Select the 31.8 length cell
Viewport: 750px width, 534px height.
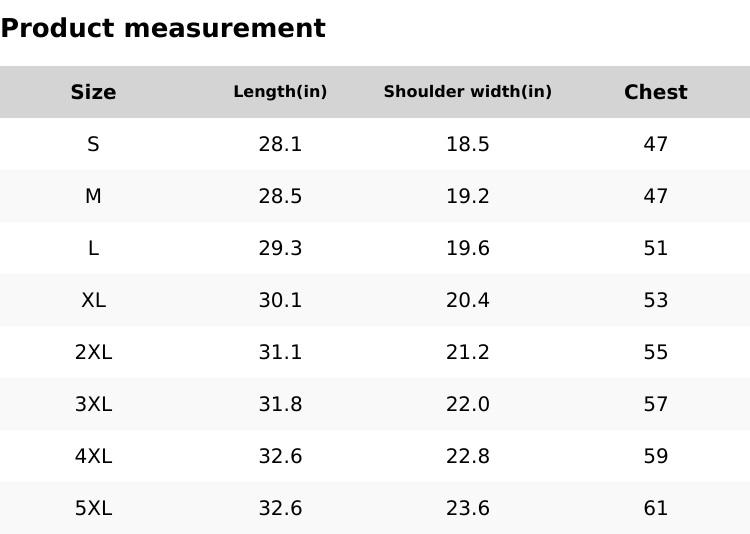280,404
